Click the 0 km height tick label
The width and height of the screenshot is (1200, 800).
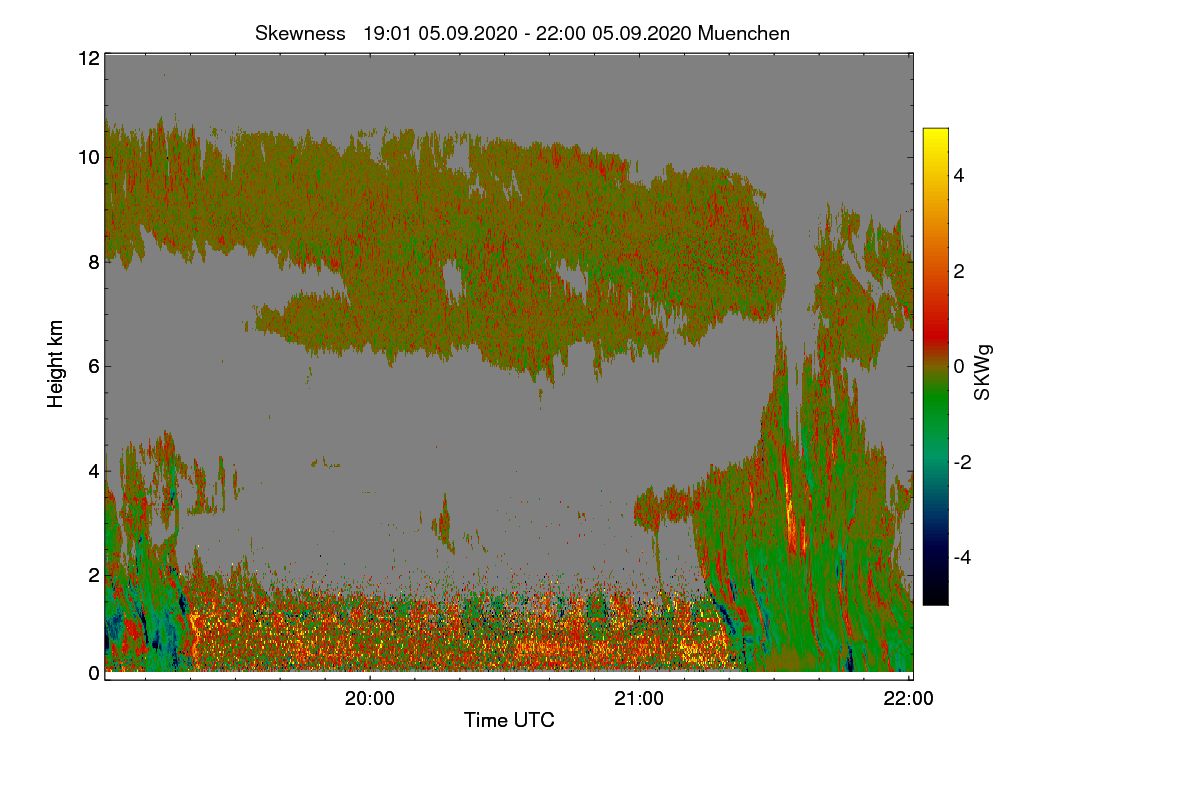pos(93,673)
